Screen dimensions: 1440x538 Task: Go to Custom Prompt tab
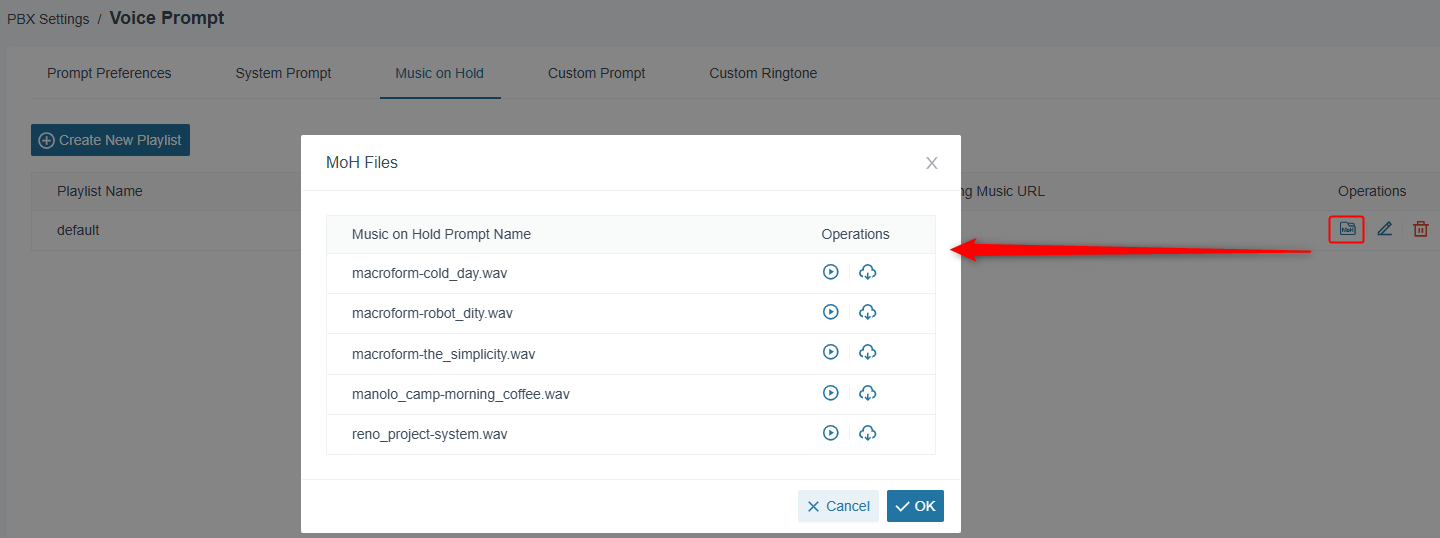(597, 73)
